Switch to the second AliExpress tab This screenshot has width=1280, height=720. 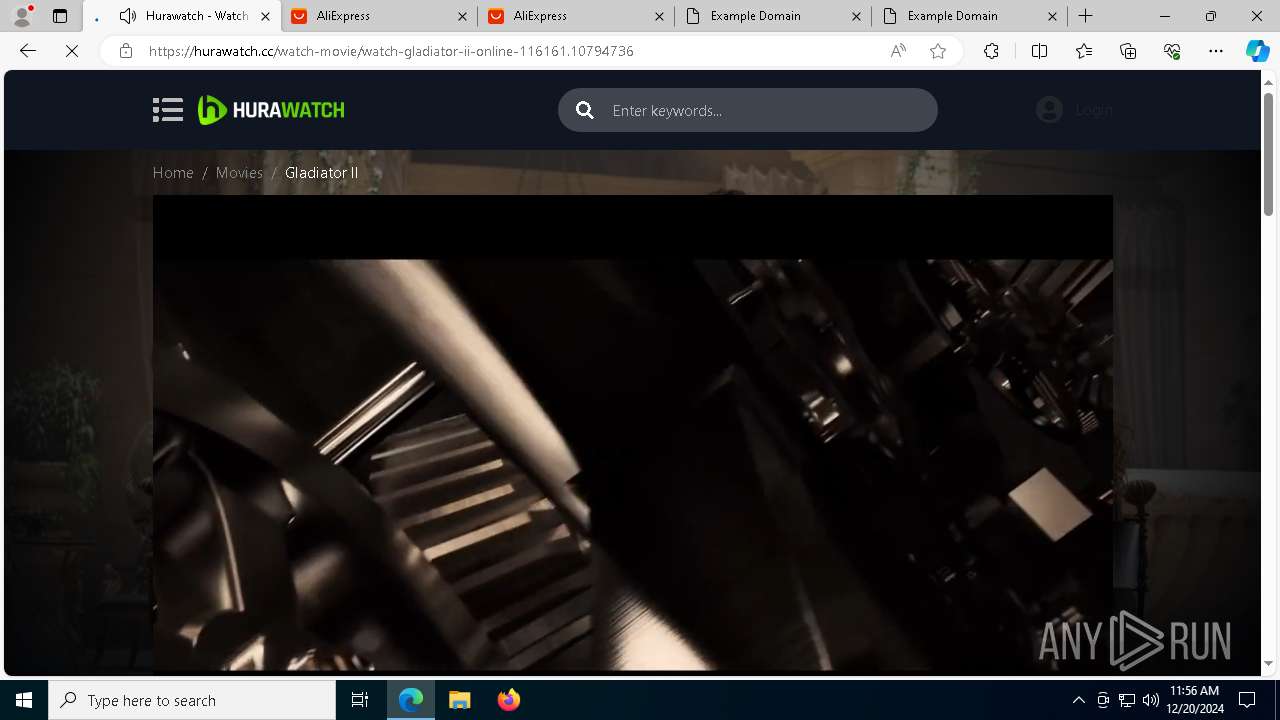(577, 16)
